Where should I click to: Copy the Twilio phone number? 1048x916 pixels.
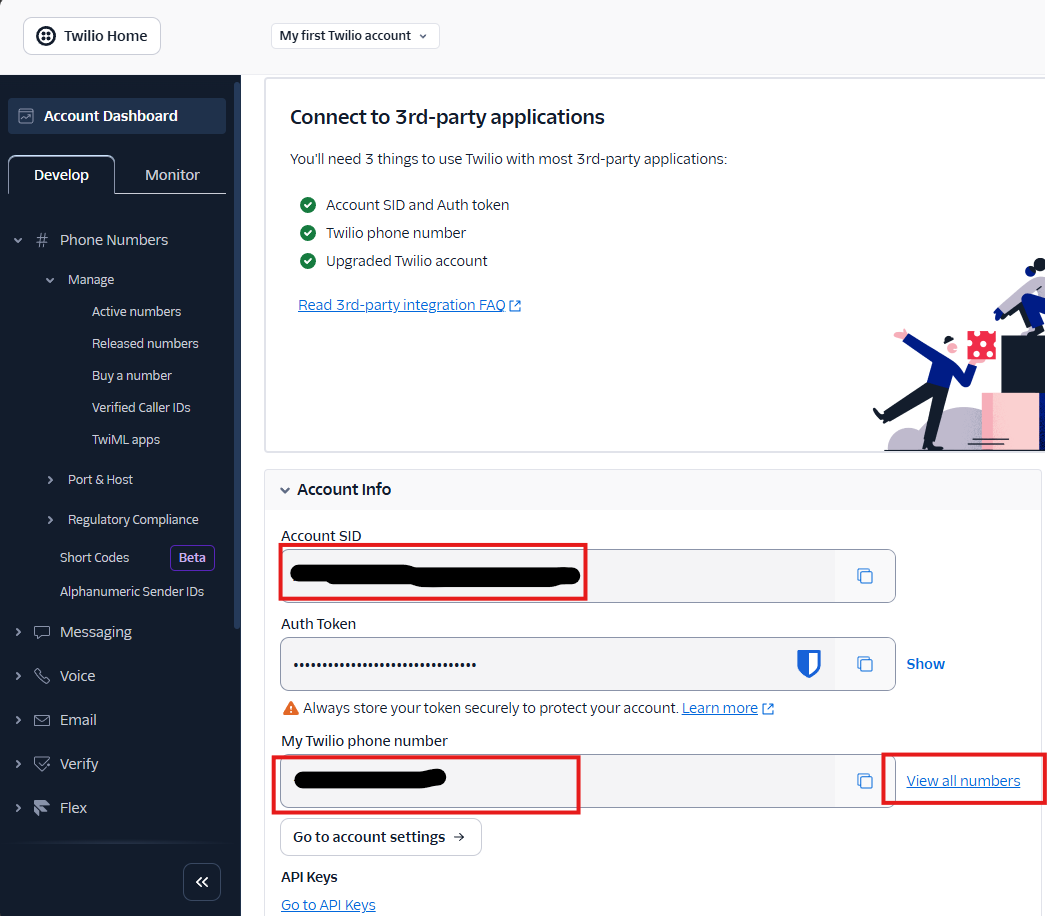[865, 781]
